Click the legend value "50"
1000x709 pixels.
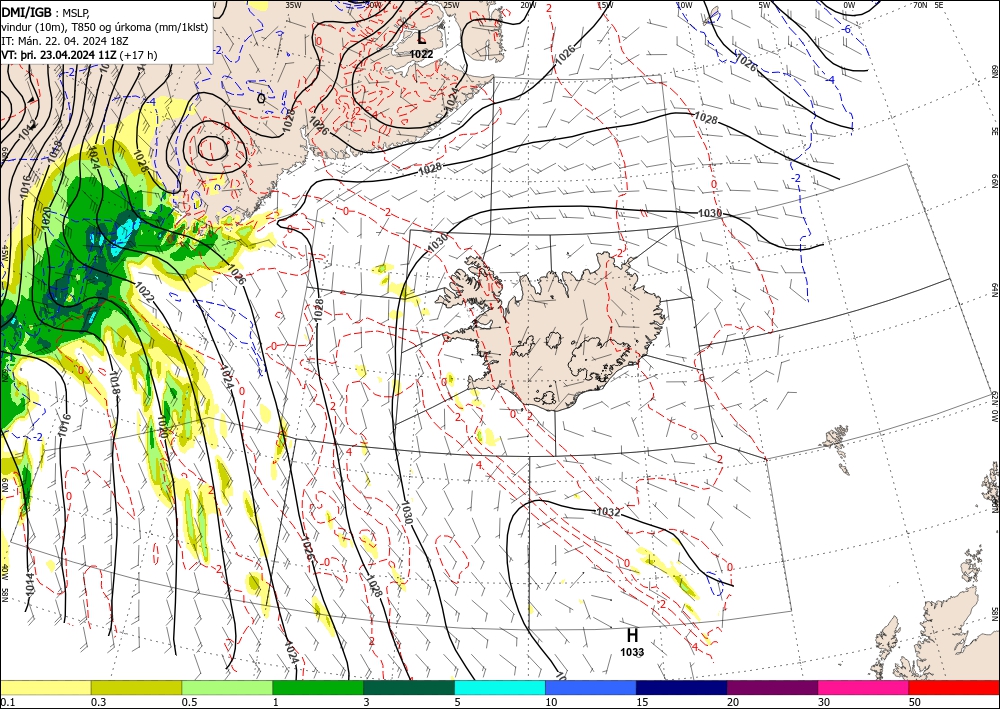[915, 702]
